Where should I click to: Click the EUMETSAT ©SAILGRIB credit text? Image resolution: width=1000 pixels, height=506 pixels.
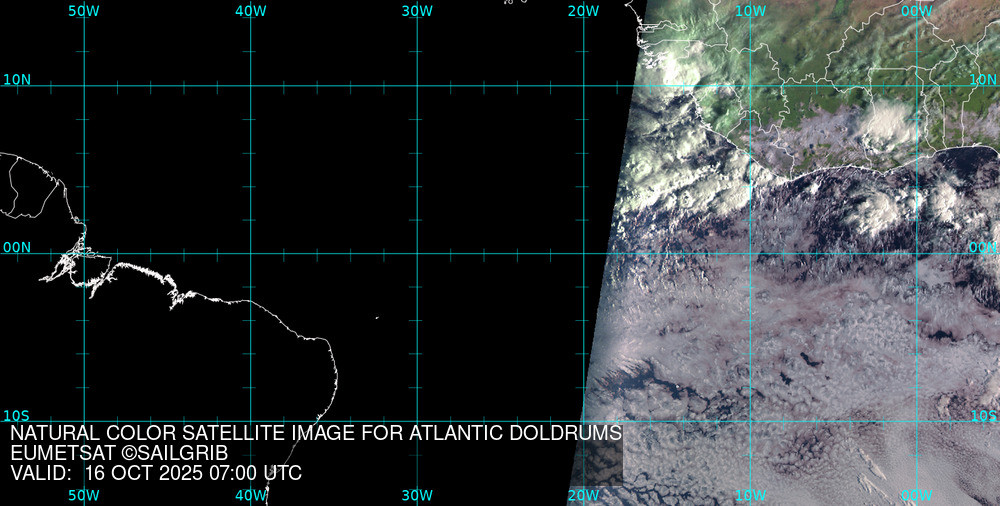[x=119, y=453]
